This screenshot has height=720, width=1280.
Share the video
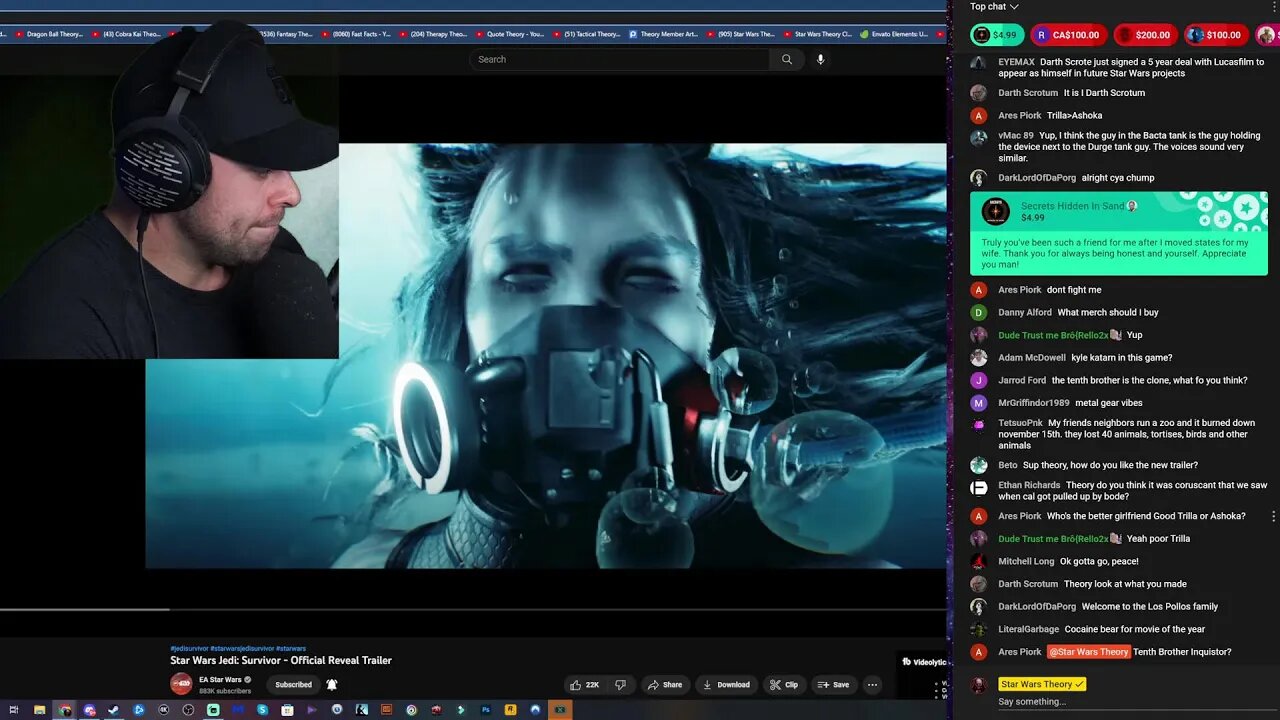point(665,685)
